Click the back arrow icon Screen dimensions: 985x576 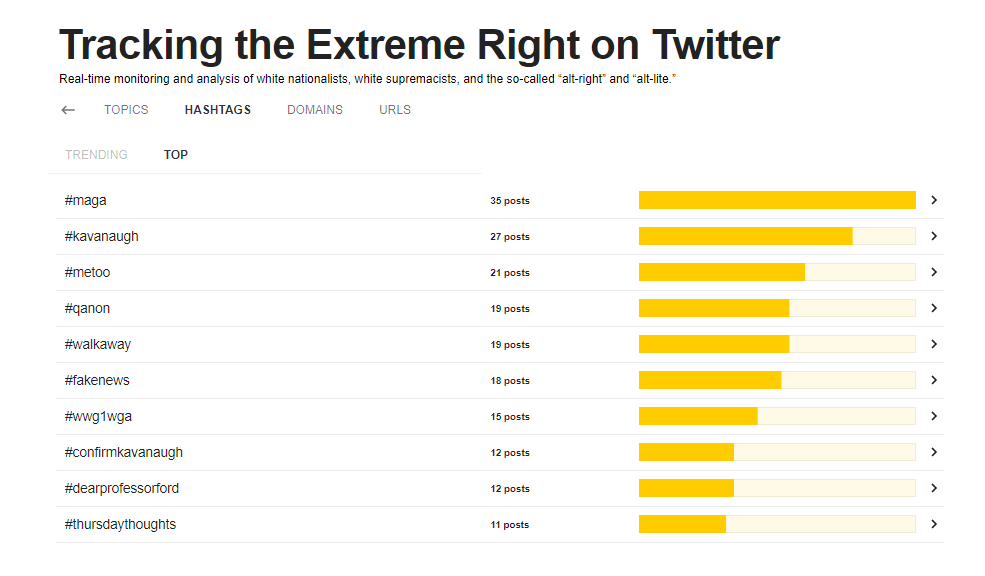pos(68,110)
